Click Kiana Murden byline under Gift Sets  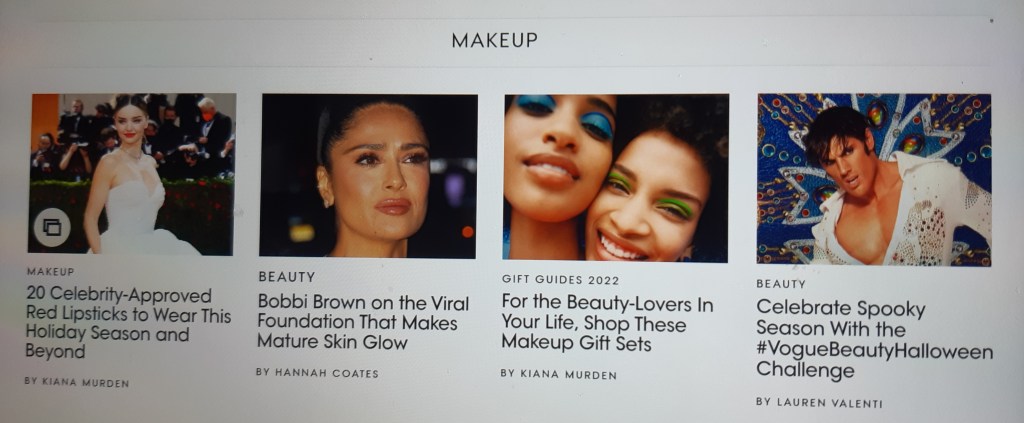point(558,374)
